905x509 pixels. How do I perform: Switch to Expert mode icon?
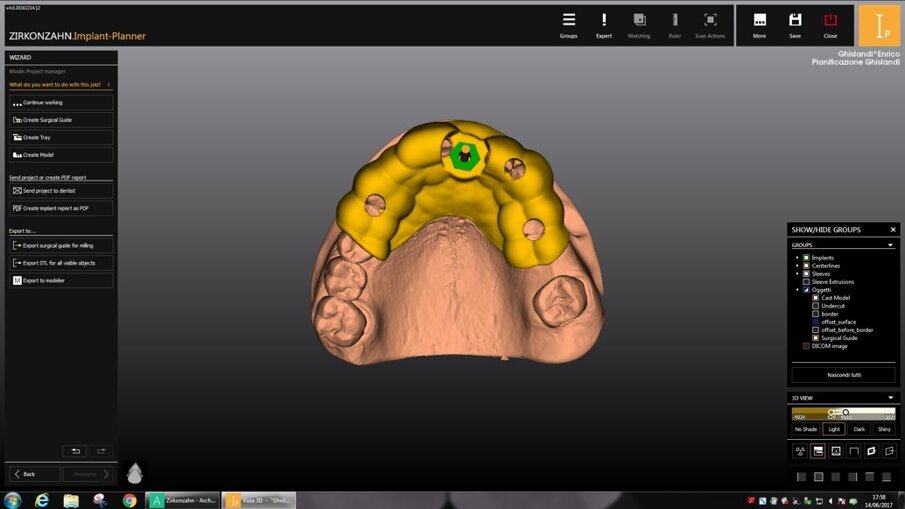point(604,26)
